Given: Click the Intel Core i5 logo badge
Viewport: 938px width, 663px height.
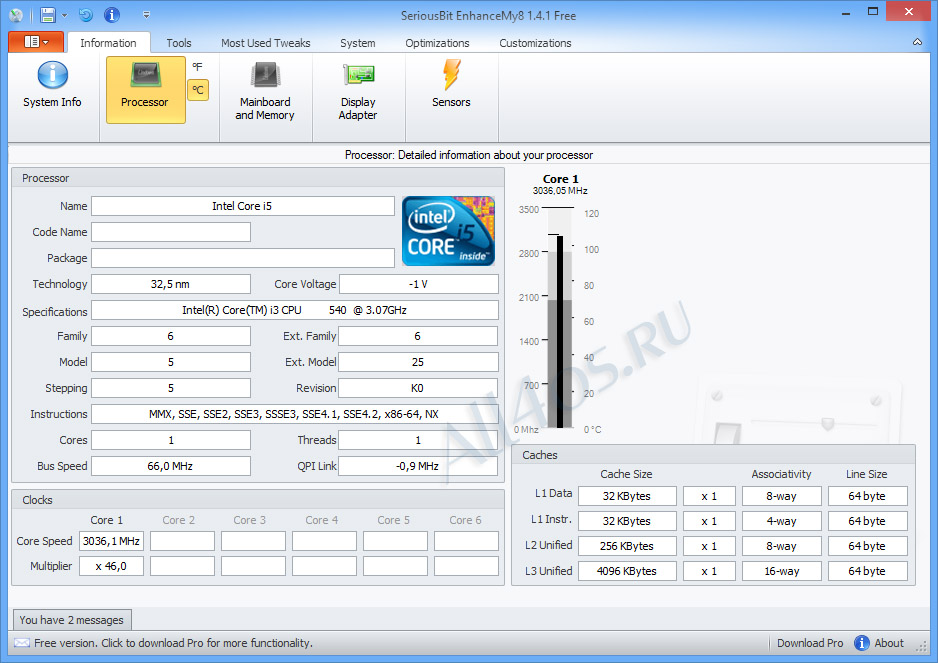Looking at the screenshot, I should point(449,231).
